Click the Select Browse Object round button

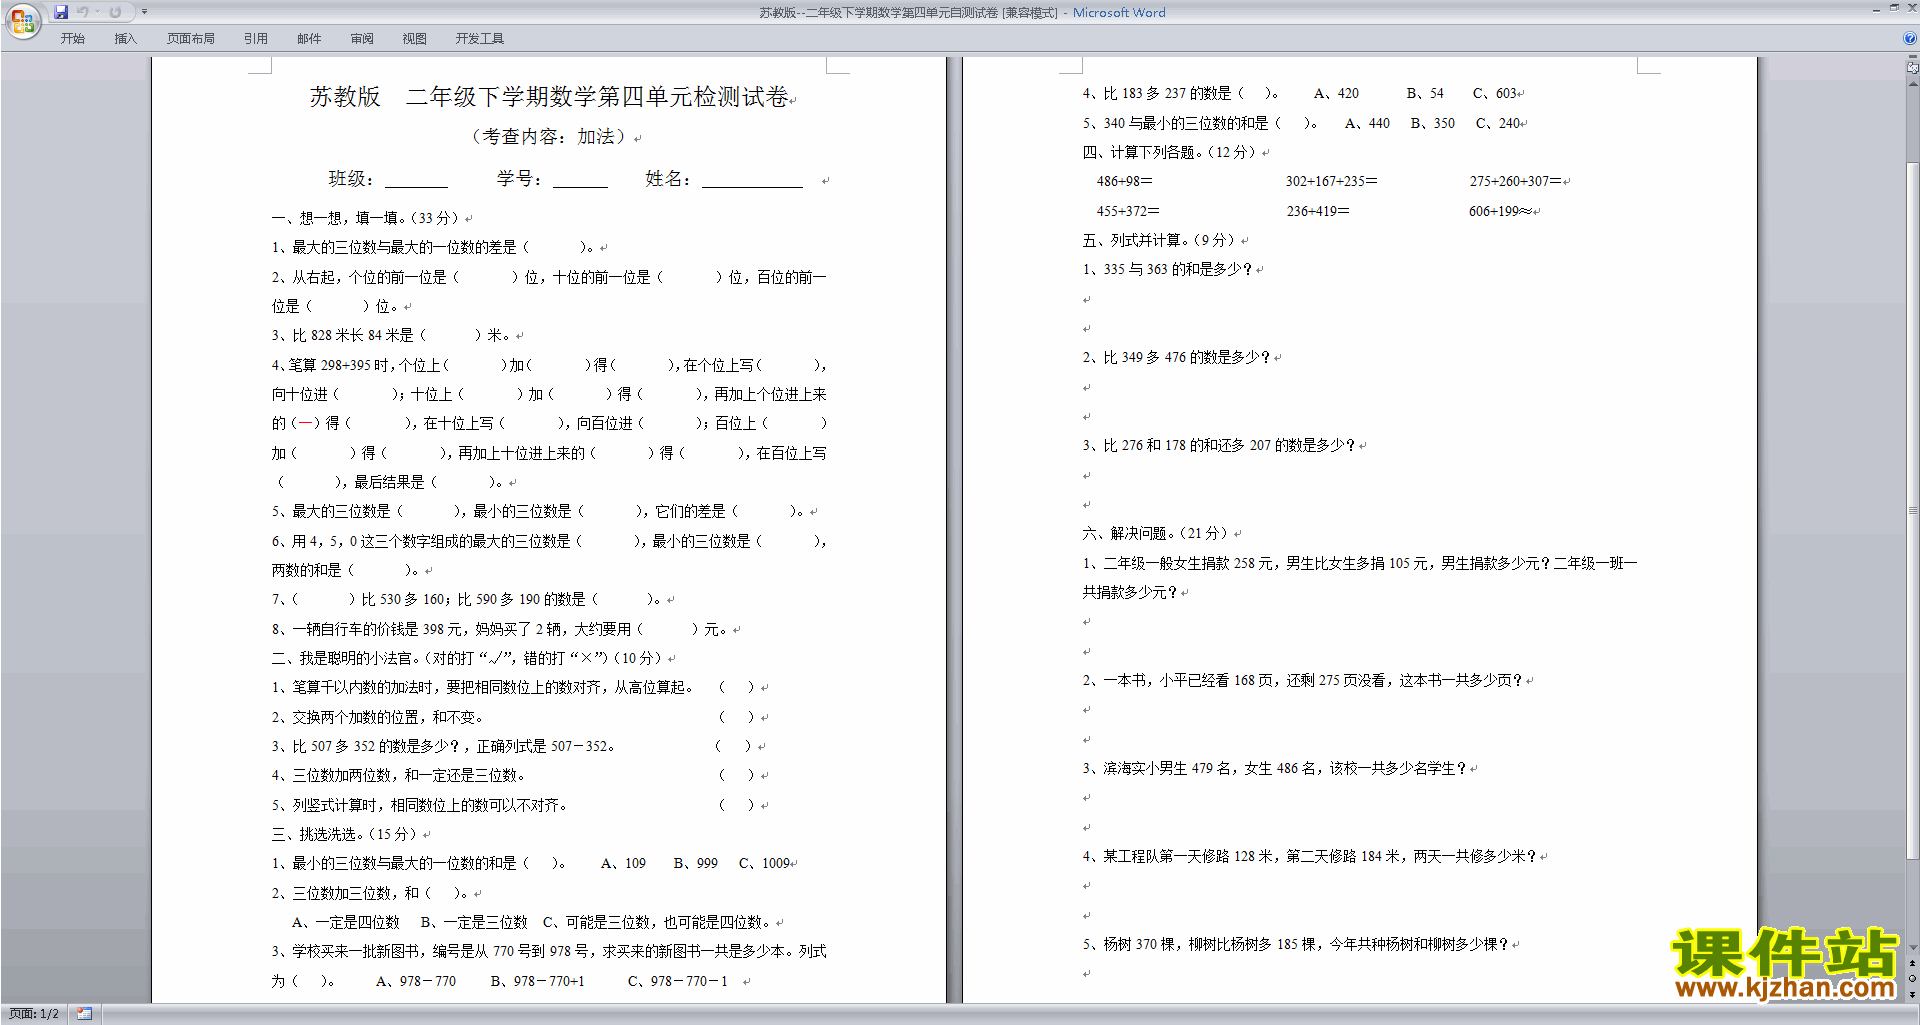1912,979
